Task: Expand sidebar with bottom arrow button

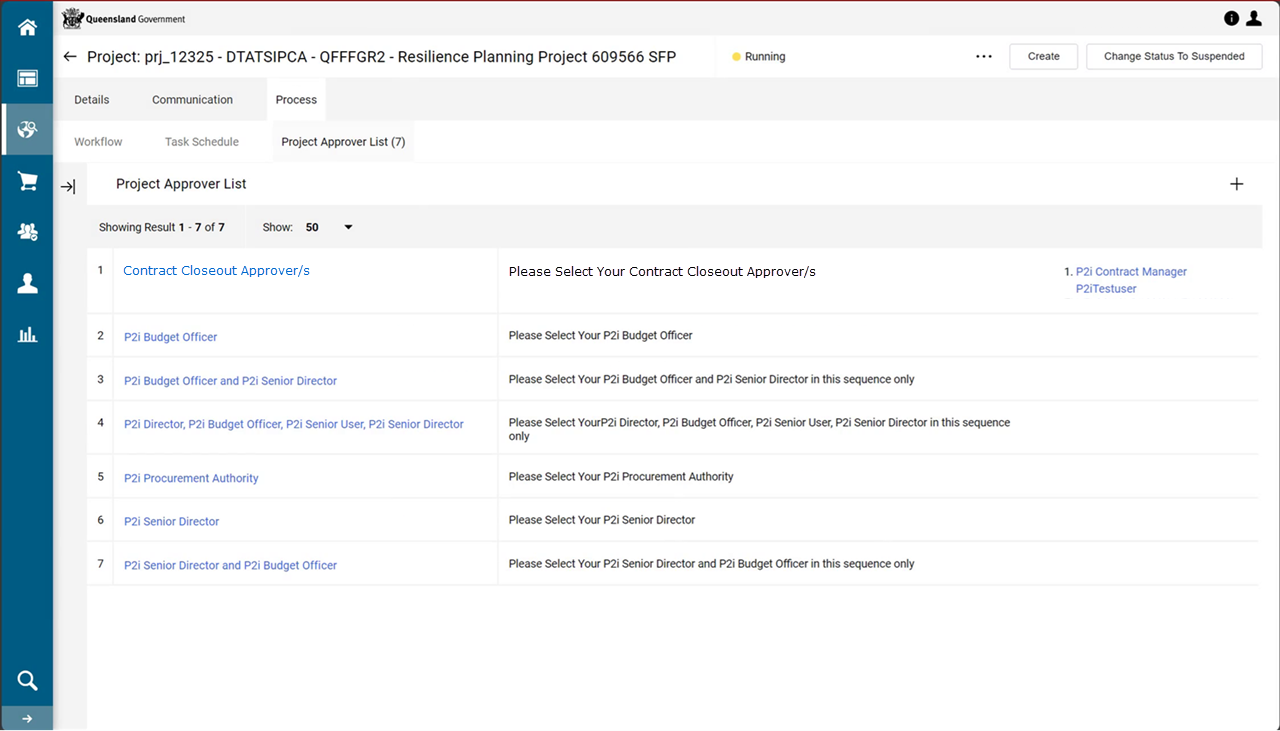Action: (27, 718)
